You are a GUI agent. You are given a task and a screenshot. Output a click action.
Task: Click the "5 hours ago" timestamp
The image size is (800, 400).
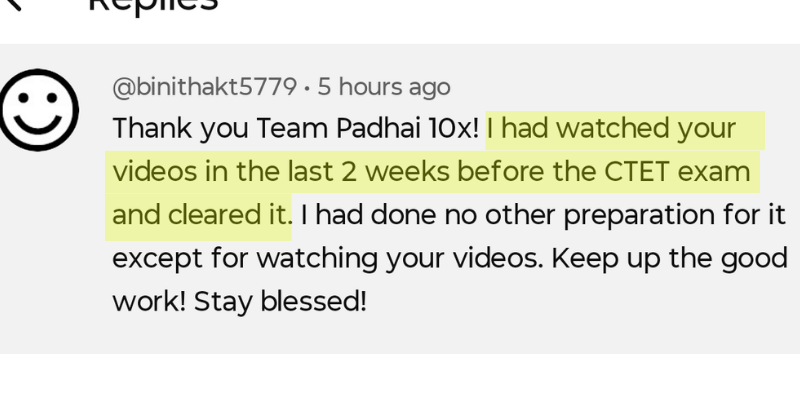(384, 87)
